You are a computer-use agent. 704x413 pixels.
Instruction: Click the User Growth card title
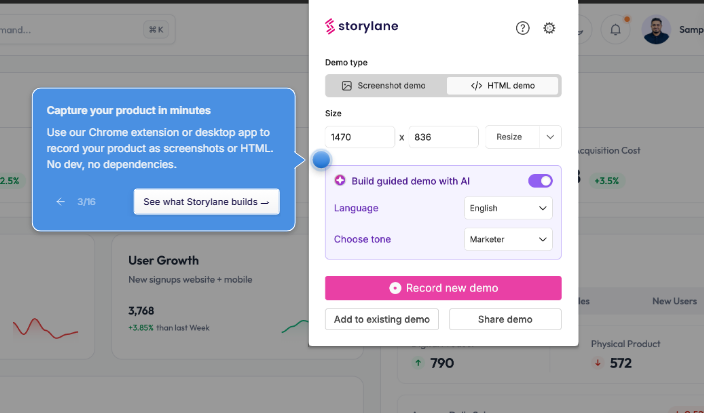pos(163,260)
